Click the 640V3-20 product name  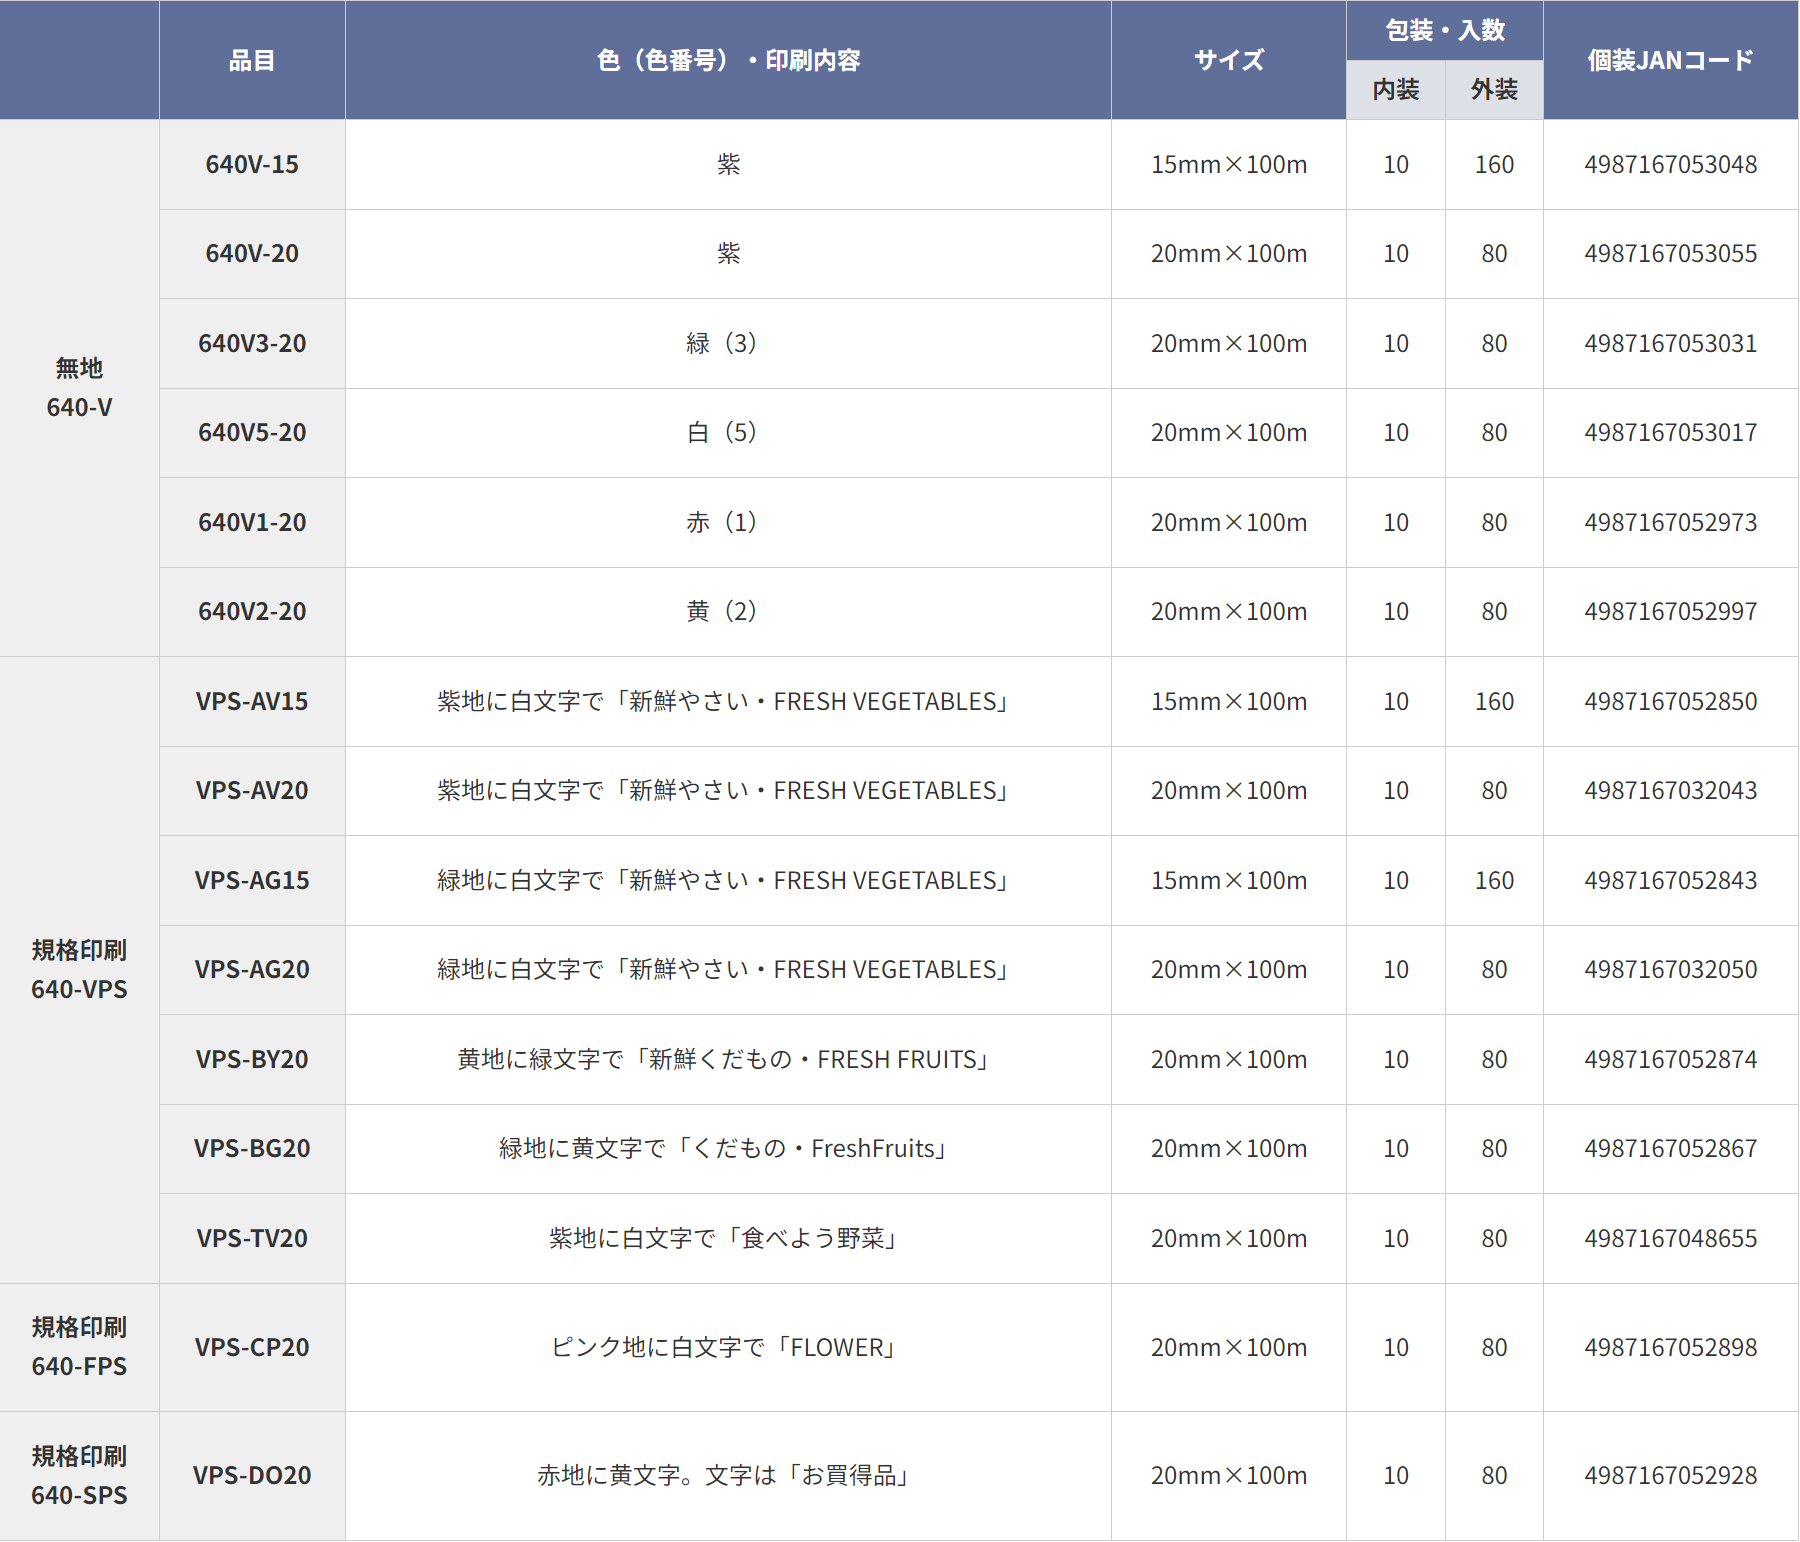pos(252,344)
